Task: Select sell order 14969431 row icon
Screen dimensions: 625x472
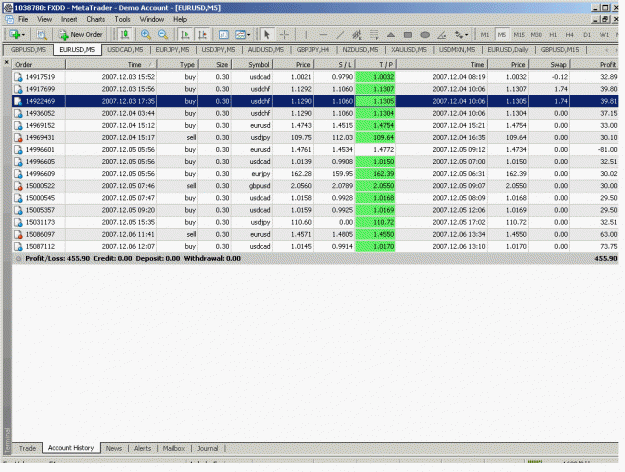Action: click(x=18, y=138)
